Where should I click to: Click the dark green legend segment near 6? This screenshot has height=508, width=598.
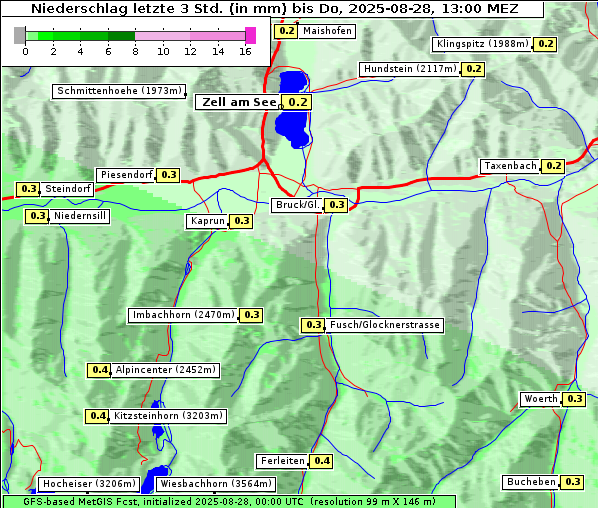click(121, 36)
